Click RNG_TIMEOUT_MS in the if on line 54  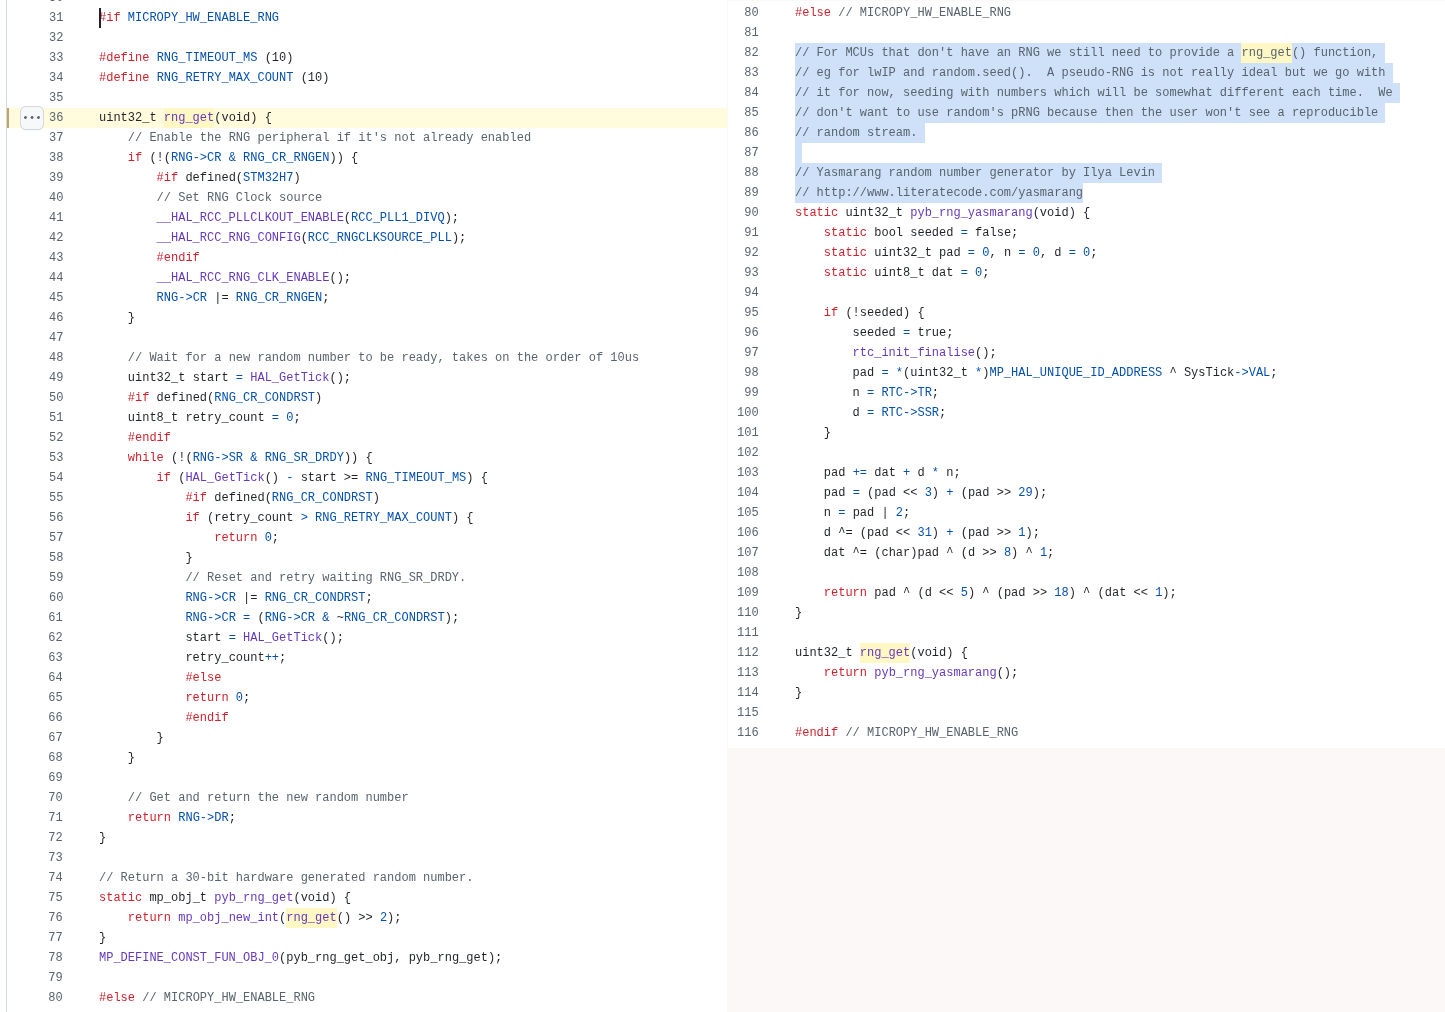point(416,477)
